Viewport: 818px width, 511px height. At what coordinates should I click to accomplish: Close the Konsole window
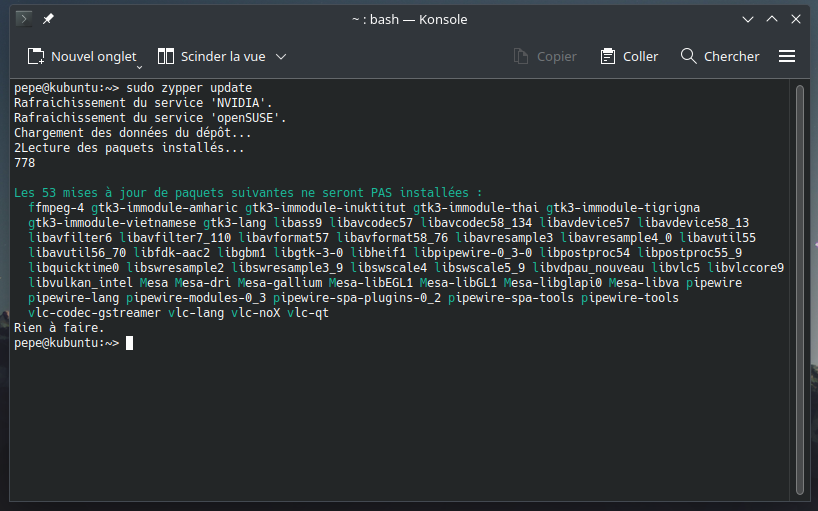(796, 19)
